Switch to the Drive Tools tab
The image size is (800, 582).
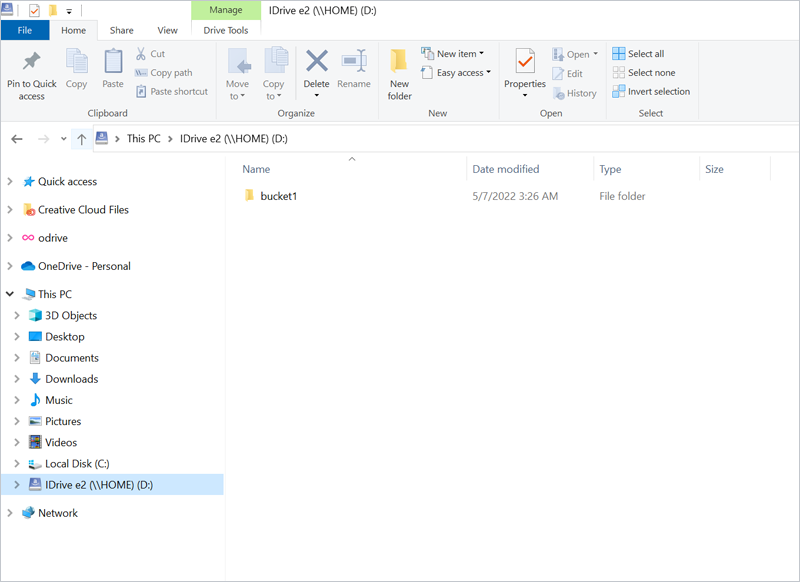[x=226, y=30]
